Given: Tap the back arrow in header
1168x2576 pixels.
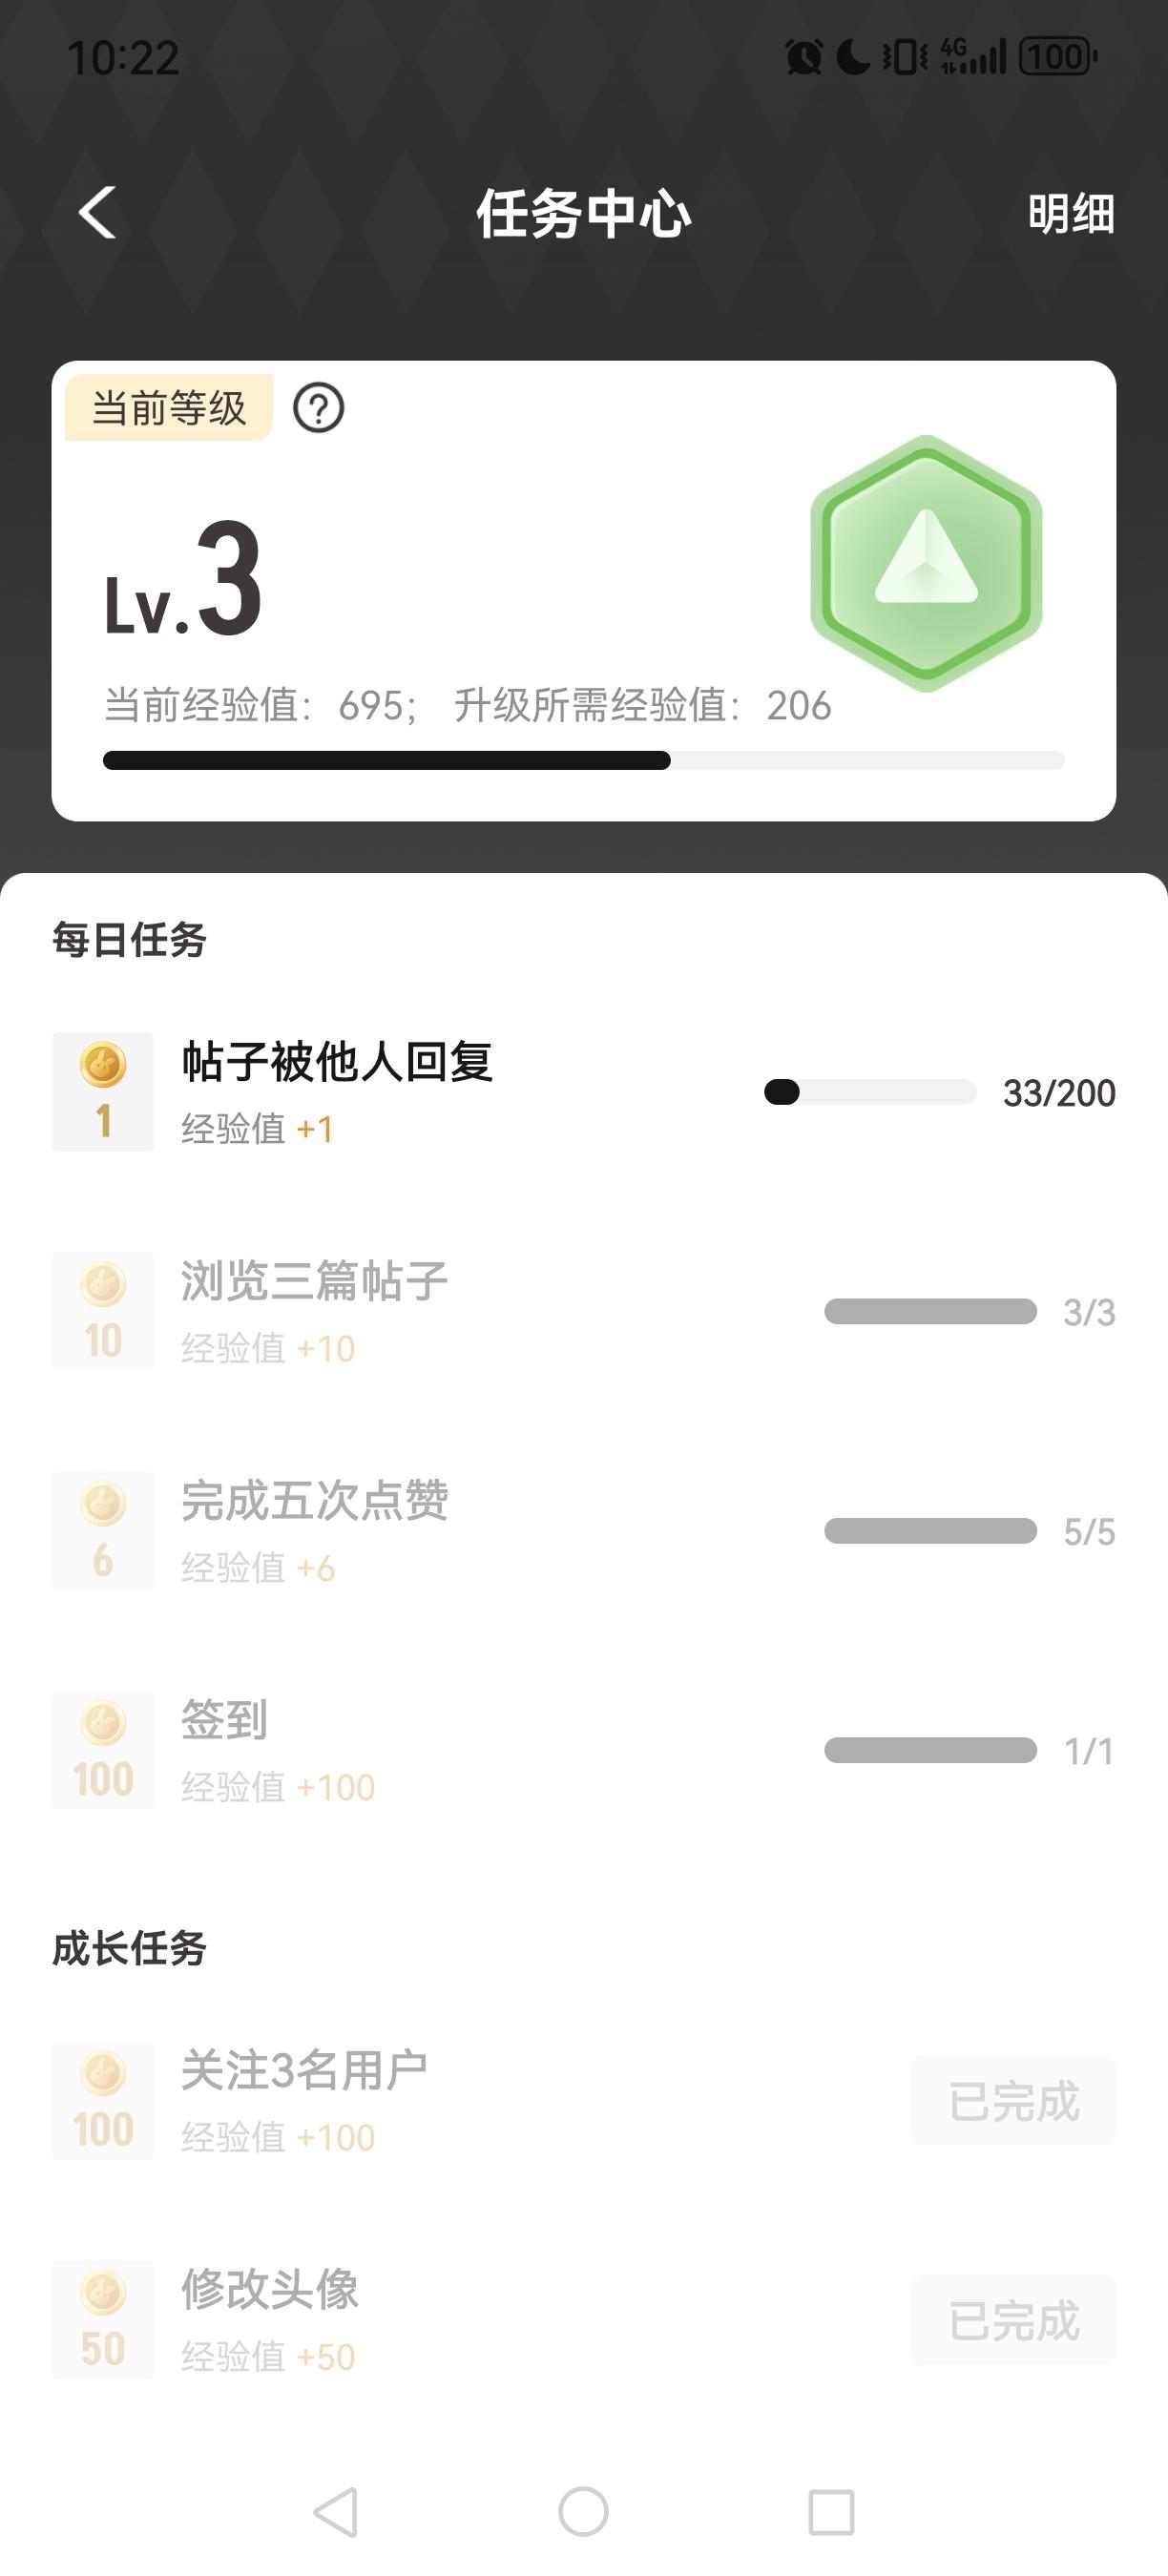Looking at the screenshot, I should pyautogui.click(x=98, y=213).
